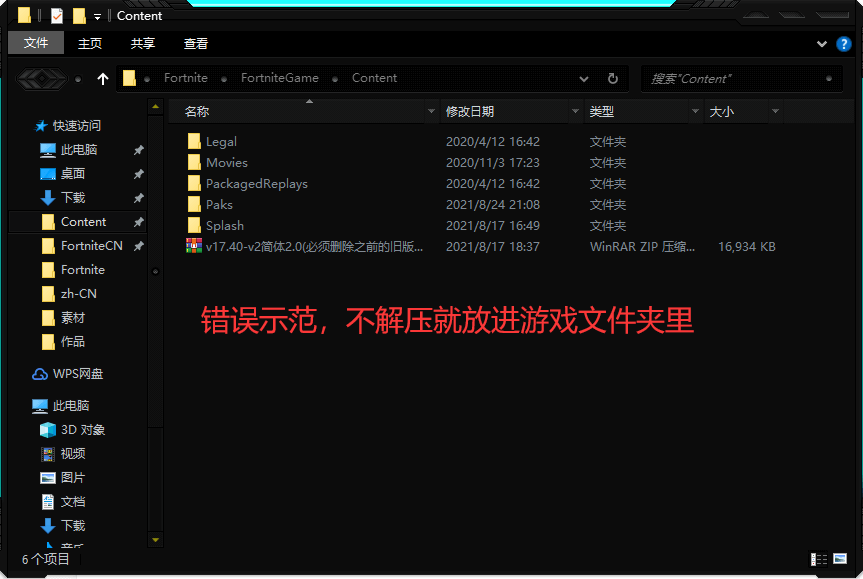863x579 pixels.
Task: Open zh-CN folder in sidebar
Action: (x=79, y=294)
